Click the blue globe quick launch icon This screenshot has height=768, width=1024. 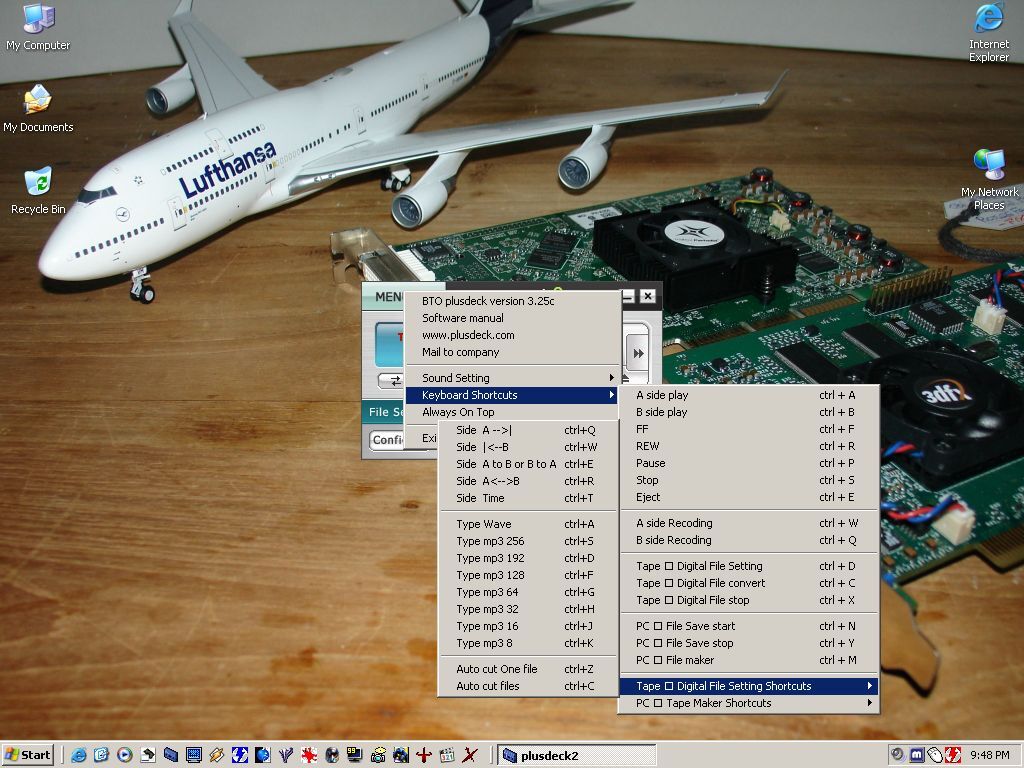tap(263, 755)
